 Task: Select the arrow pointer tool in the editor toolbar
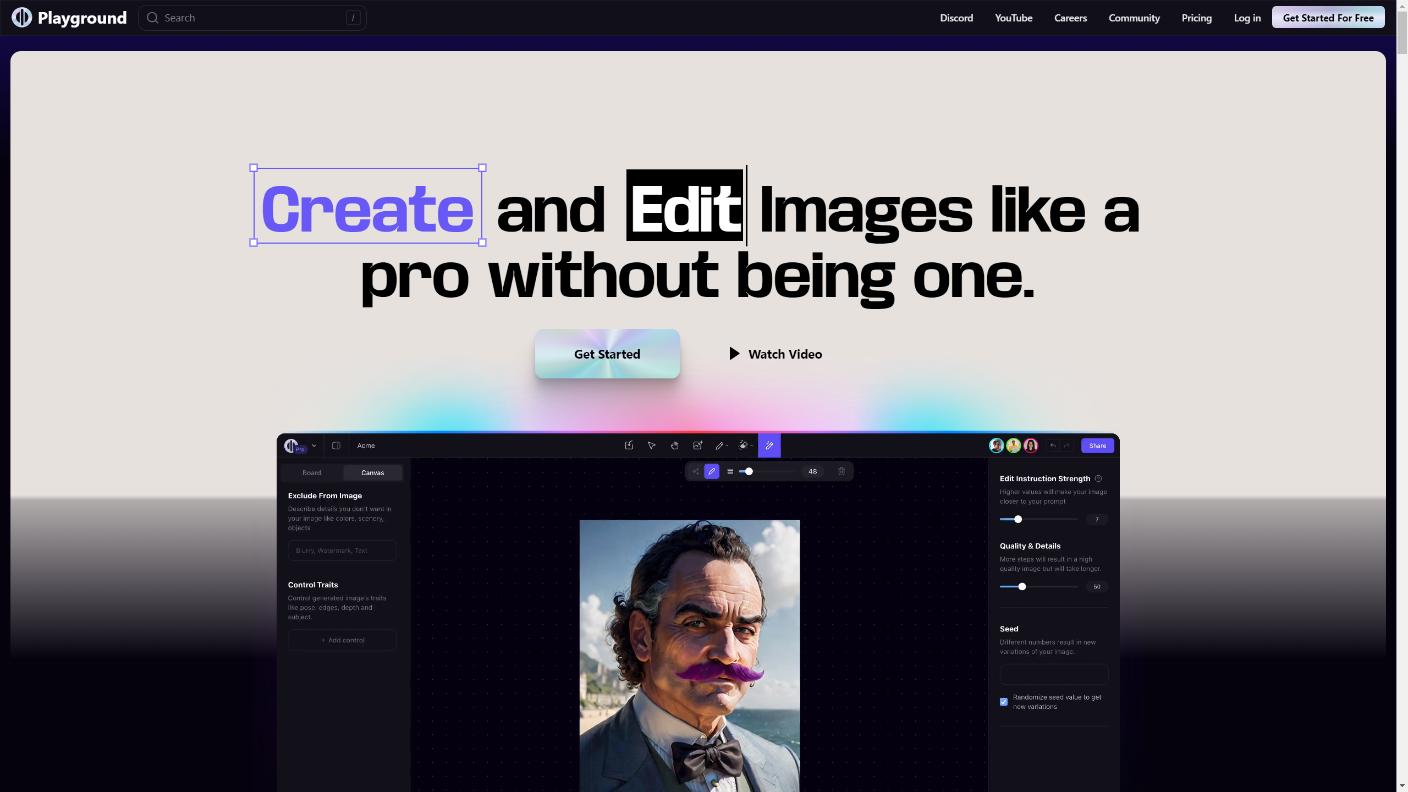tap(651, 446)
